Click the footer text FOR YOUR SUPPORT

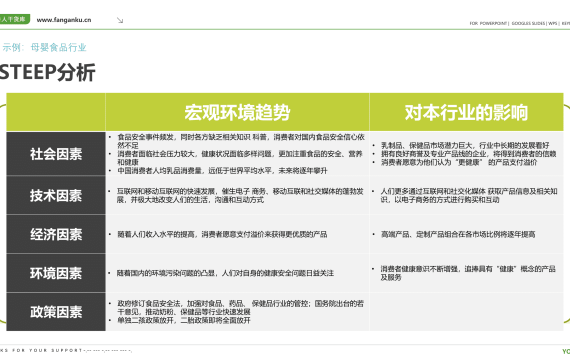click(47, 350)
